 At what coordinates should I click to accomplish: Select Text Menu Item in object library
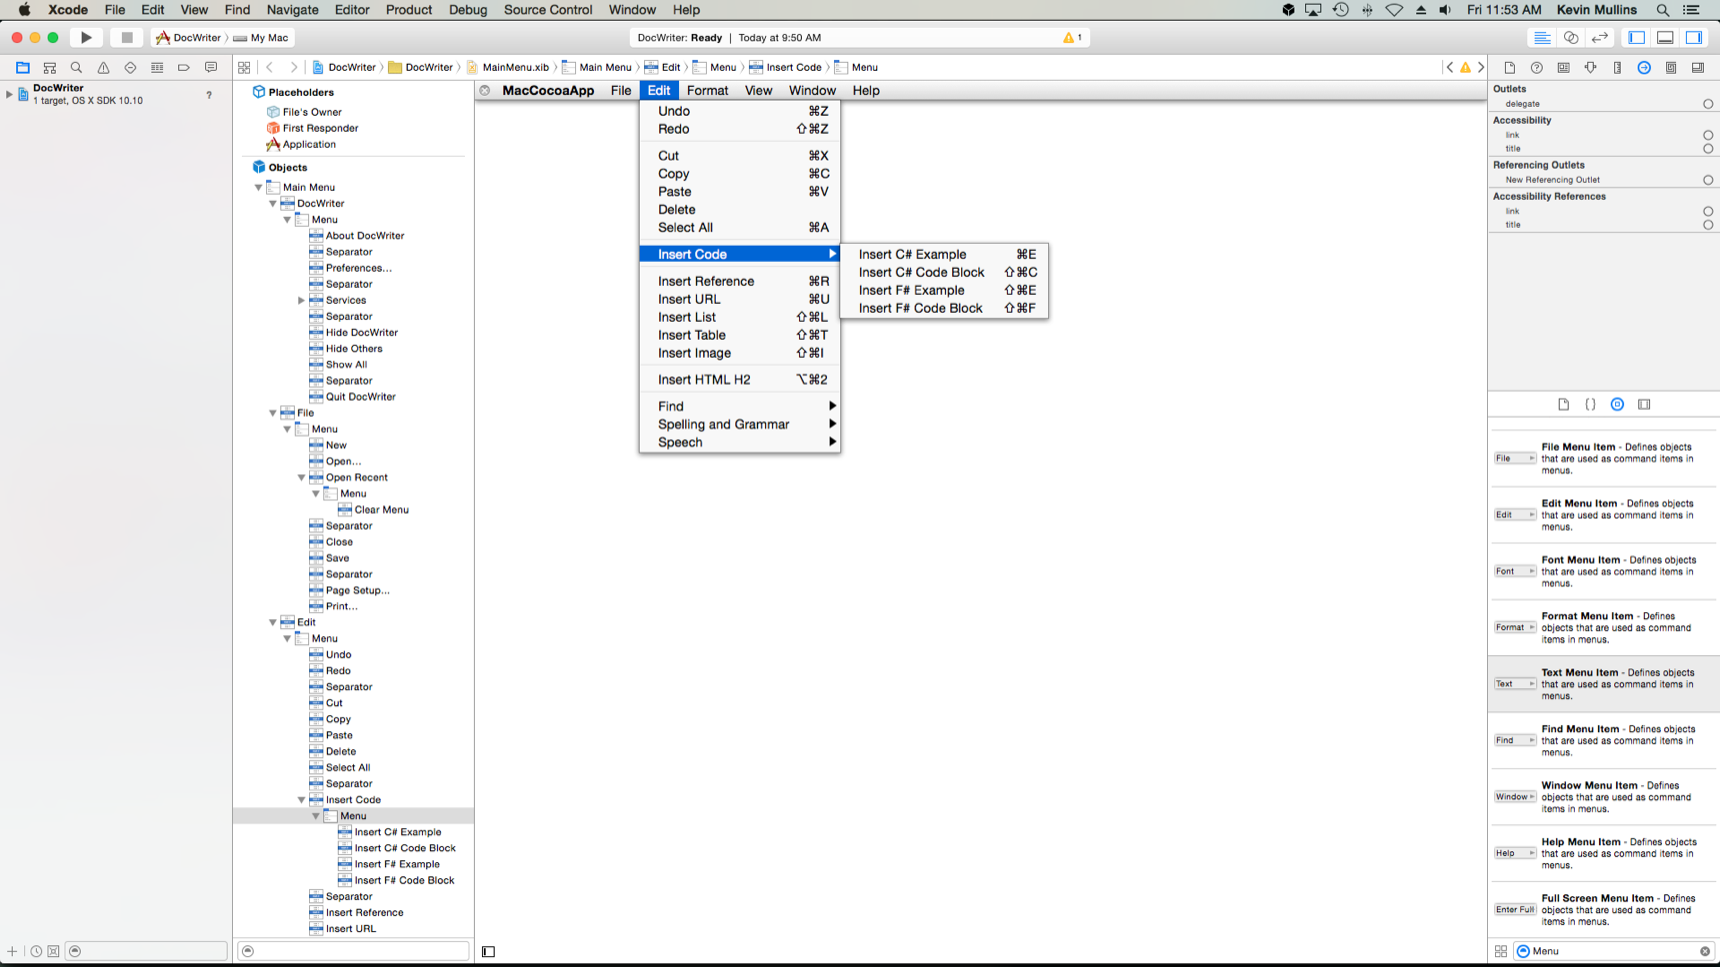(1604, 684)
